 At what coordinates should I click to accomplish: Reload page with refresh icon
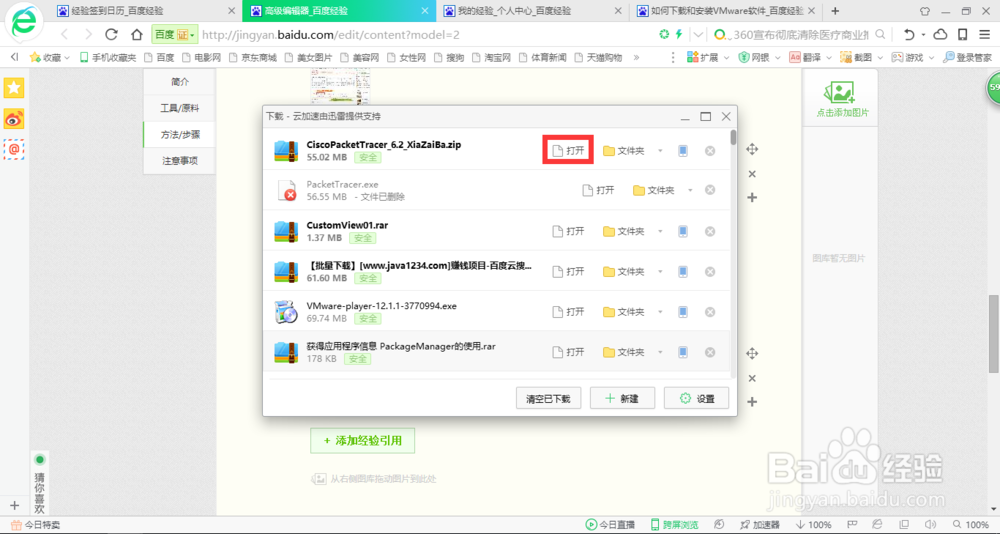pos(112,34)
